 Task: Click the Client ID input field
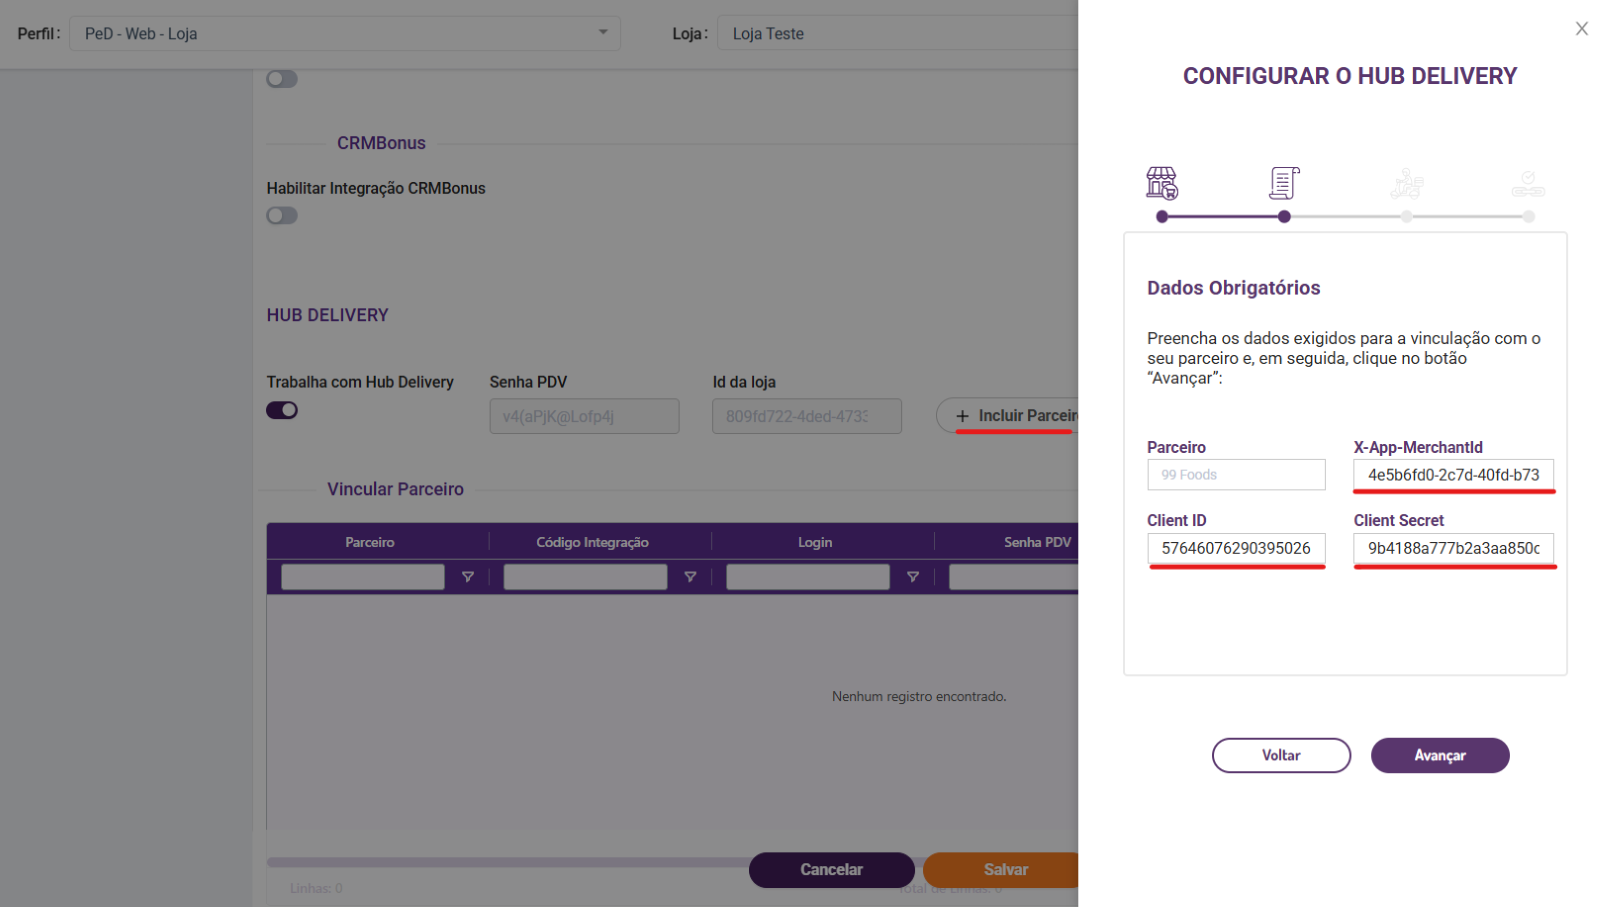click(x=1236, y=548)
